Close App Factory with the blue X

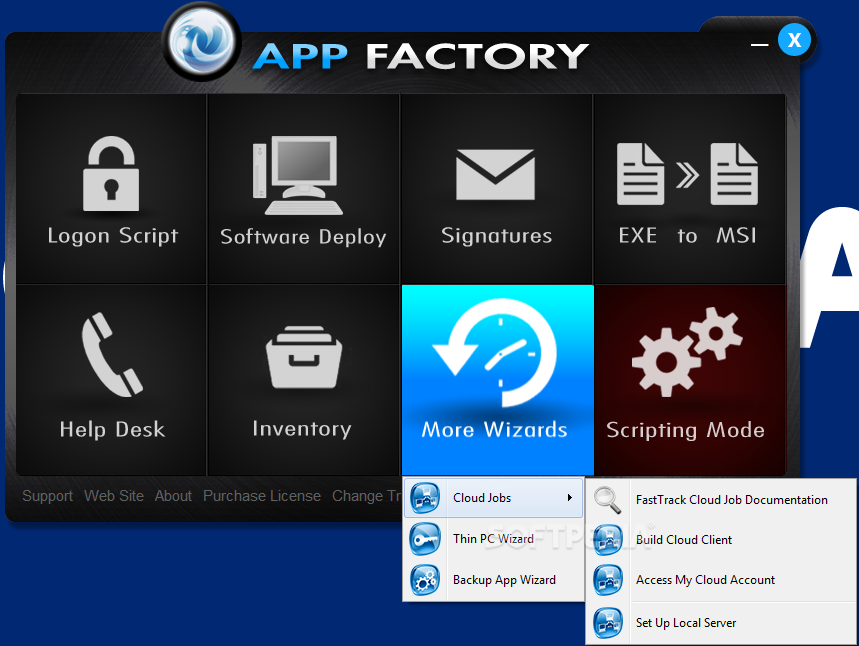[x=794, y=39]
